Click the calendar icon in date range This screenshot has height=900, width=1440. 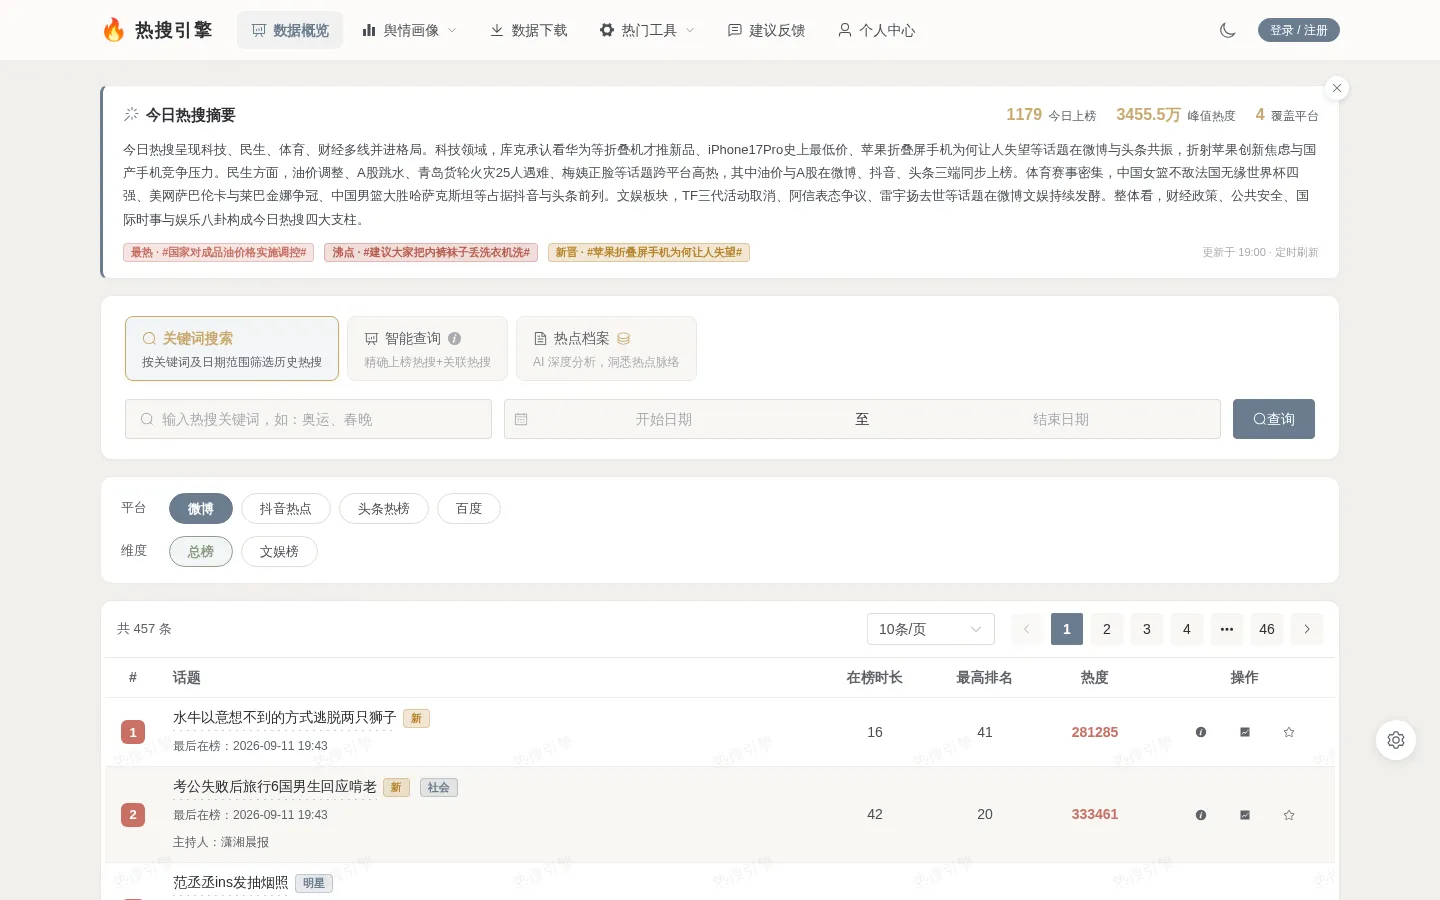pyautogui.click(x=521, y=419)
